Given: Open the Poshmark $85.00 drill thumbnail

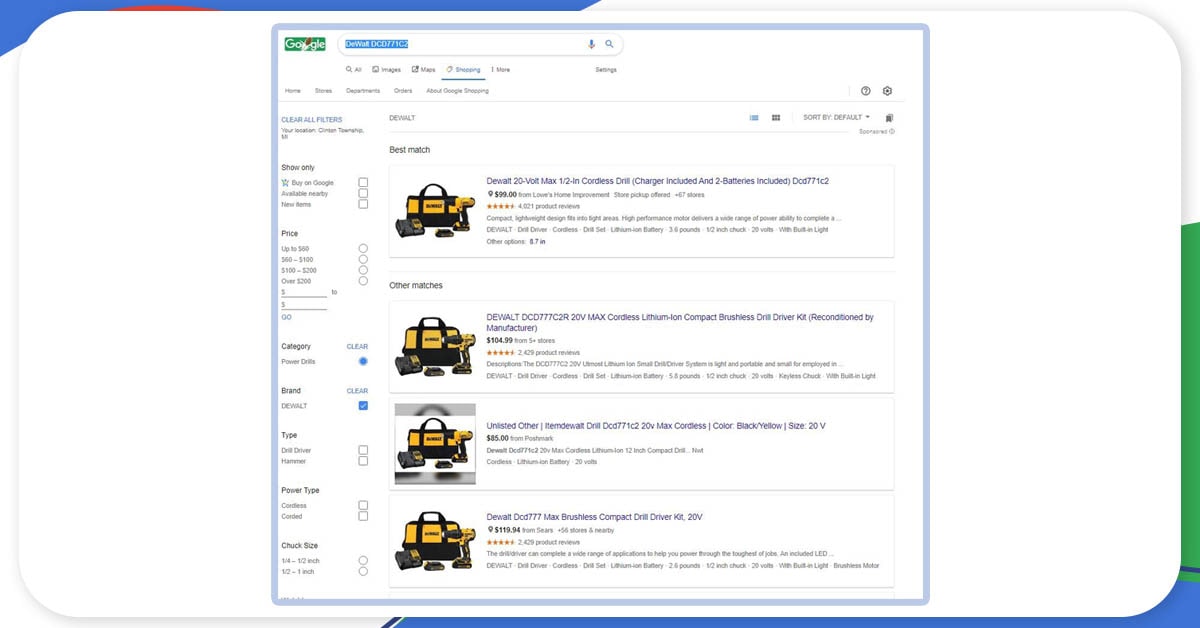Looking at the screenshot, I should 435,444.
